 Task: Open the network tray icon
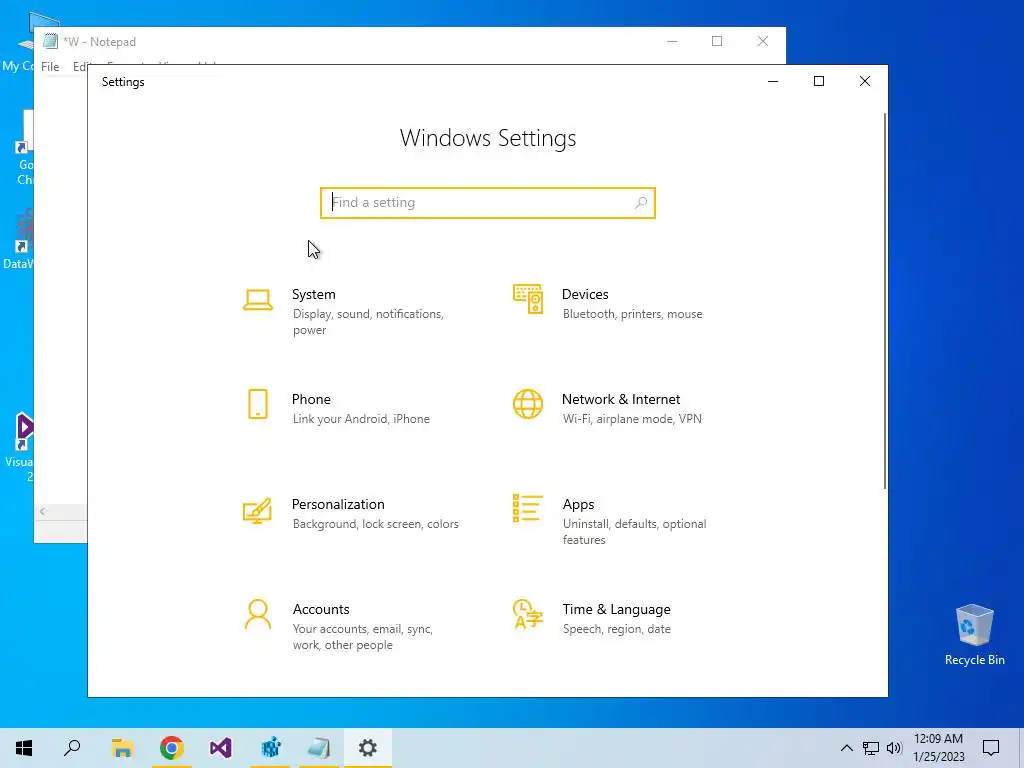coord(871,748)
